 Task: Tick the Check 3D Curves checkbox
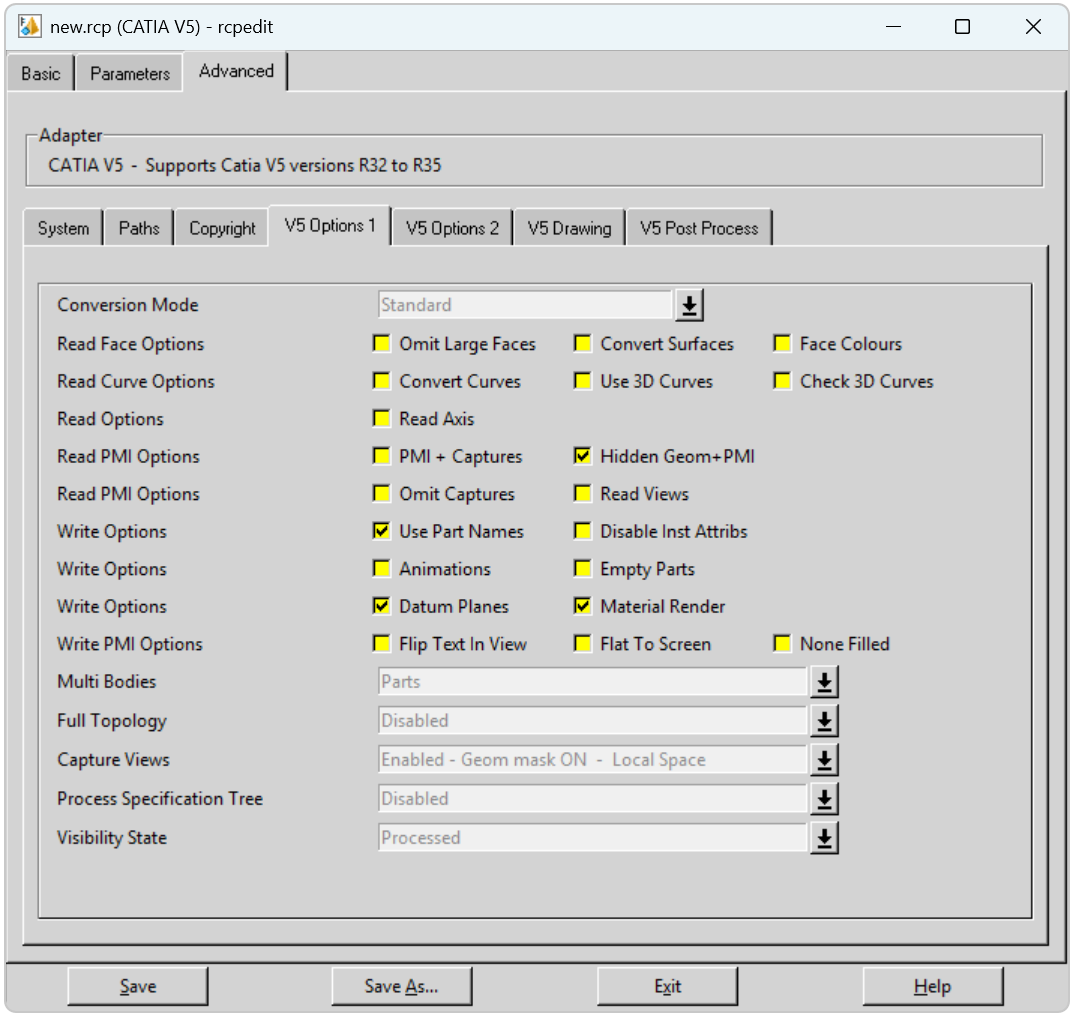782,381
